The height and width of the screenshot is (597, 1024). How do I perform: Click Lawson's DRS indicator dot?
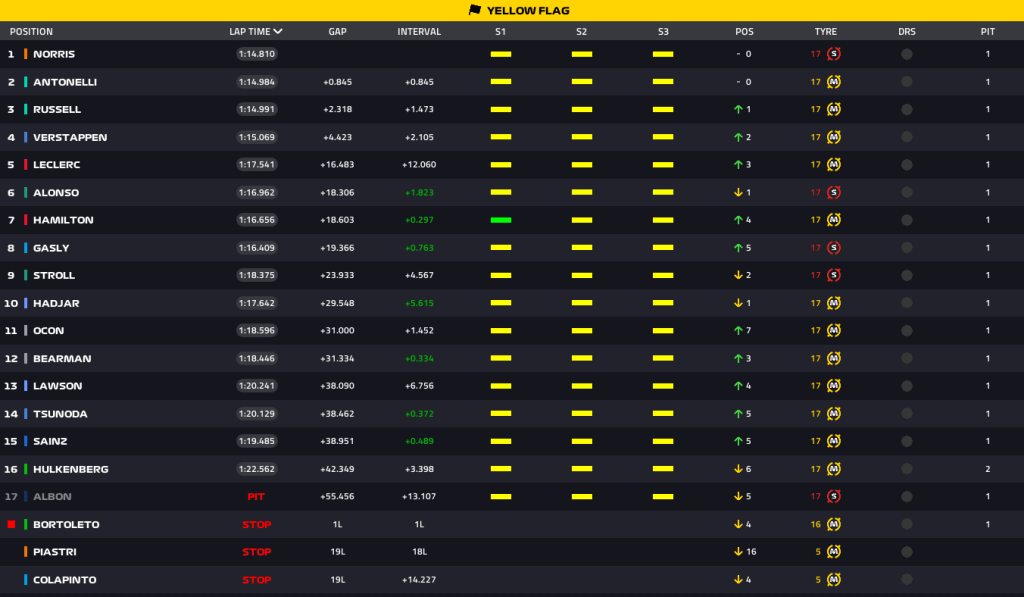pos(906,386)
